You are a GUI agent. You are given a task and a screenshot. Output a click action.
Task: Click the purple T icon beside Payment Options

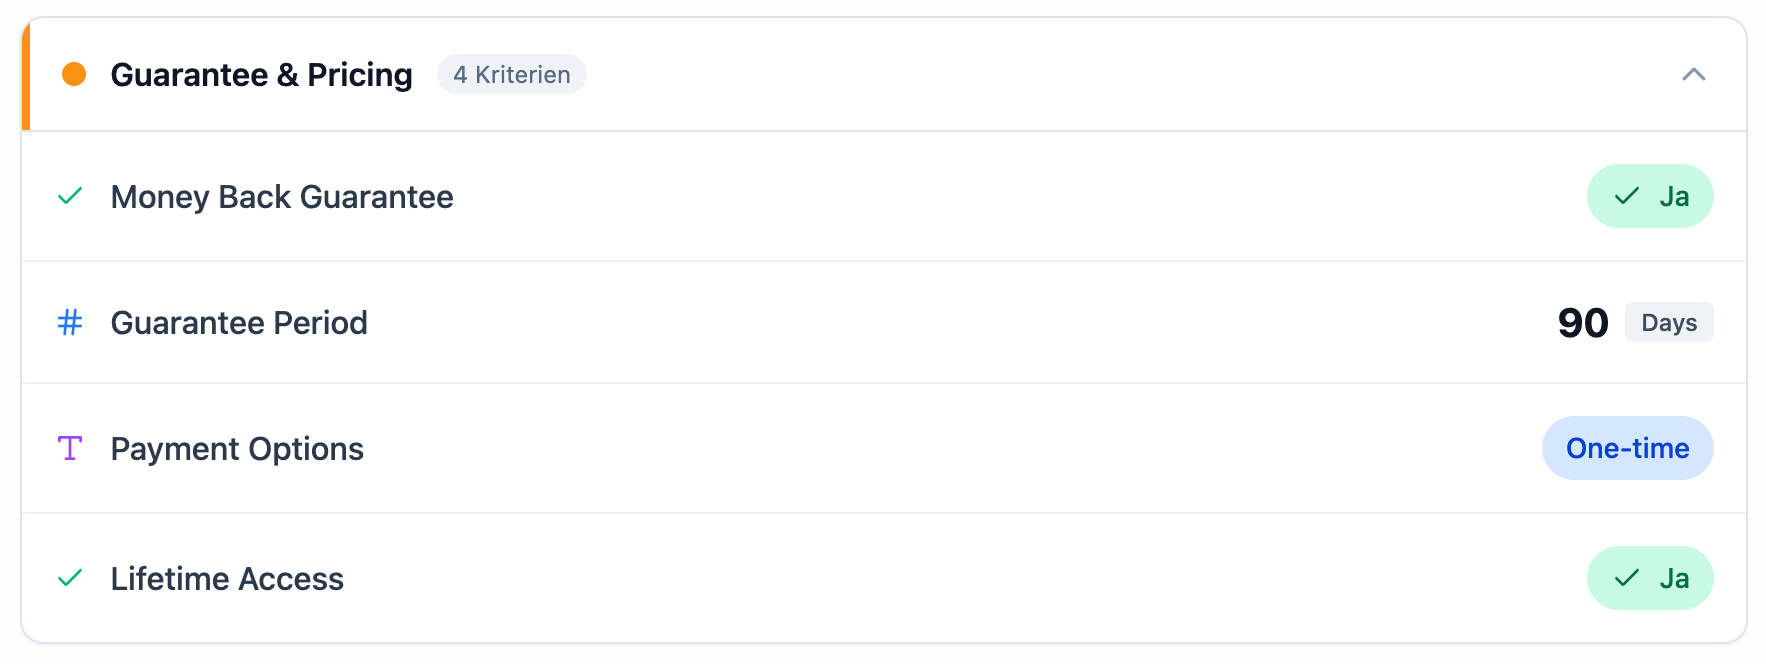click(x=70, y=448)
